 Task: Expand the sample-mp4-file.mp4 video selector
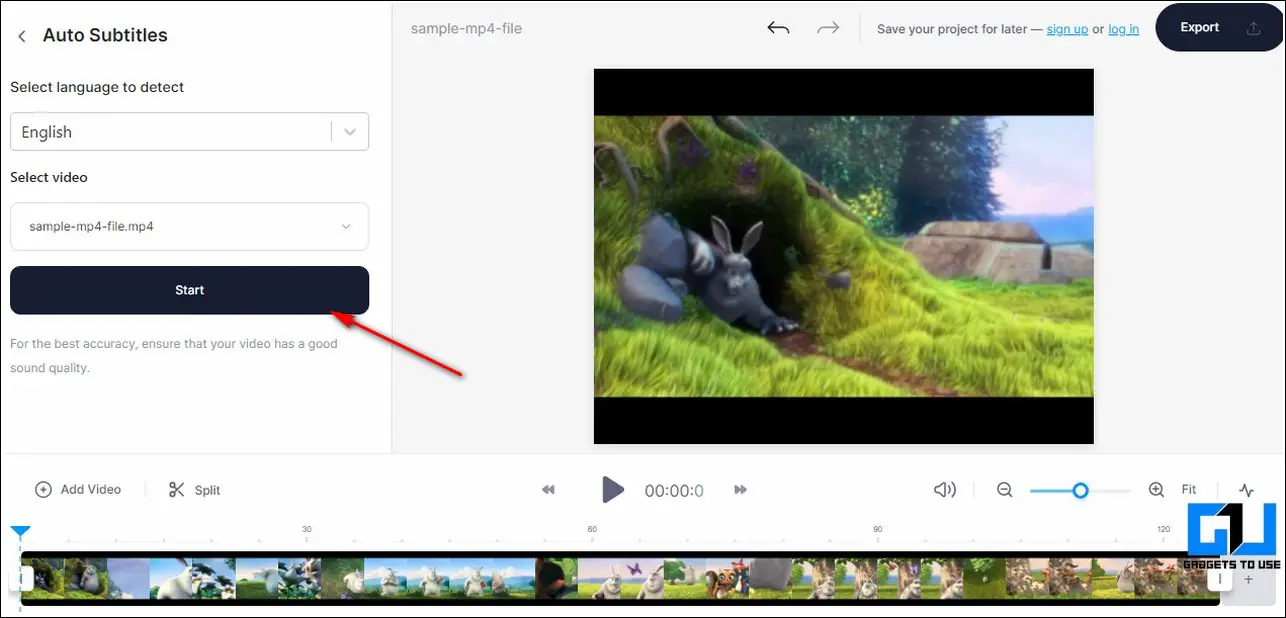(189, 226)
